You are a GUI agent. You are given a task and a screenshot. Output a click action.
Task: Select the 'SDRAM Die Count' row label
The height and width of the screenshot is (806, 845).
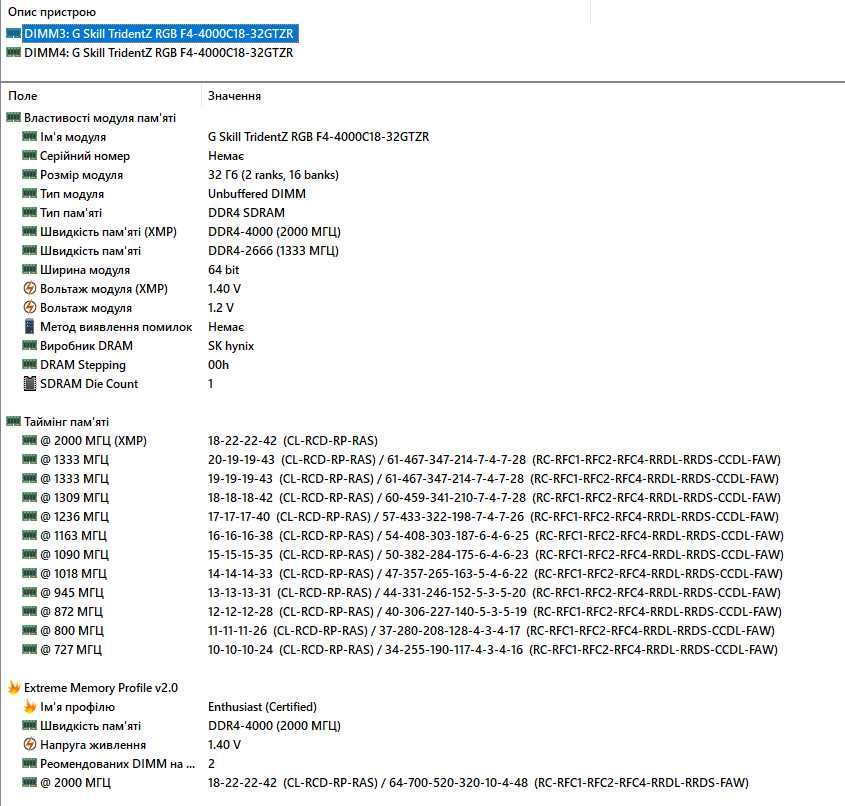(x=89, y=384)
